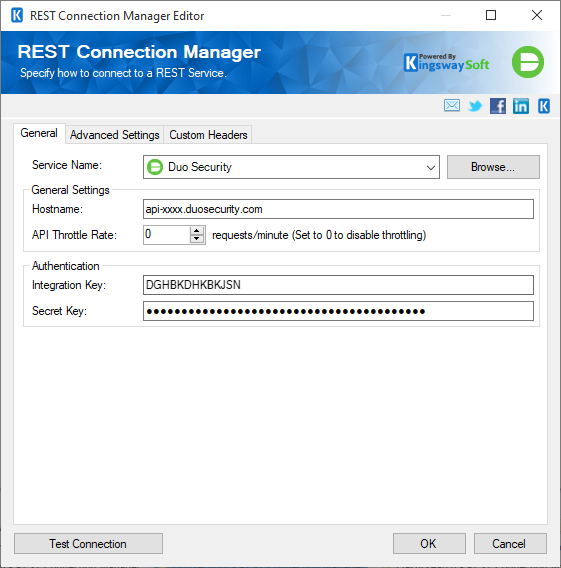
Task: Maximize the REST Connection Manager Editor window
Action: coord(491,15)
